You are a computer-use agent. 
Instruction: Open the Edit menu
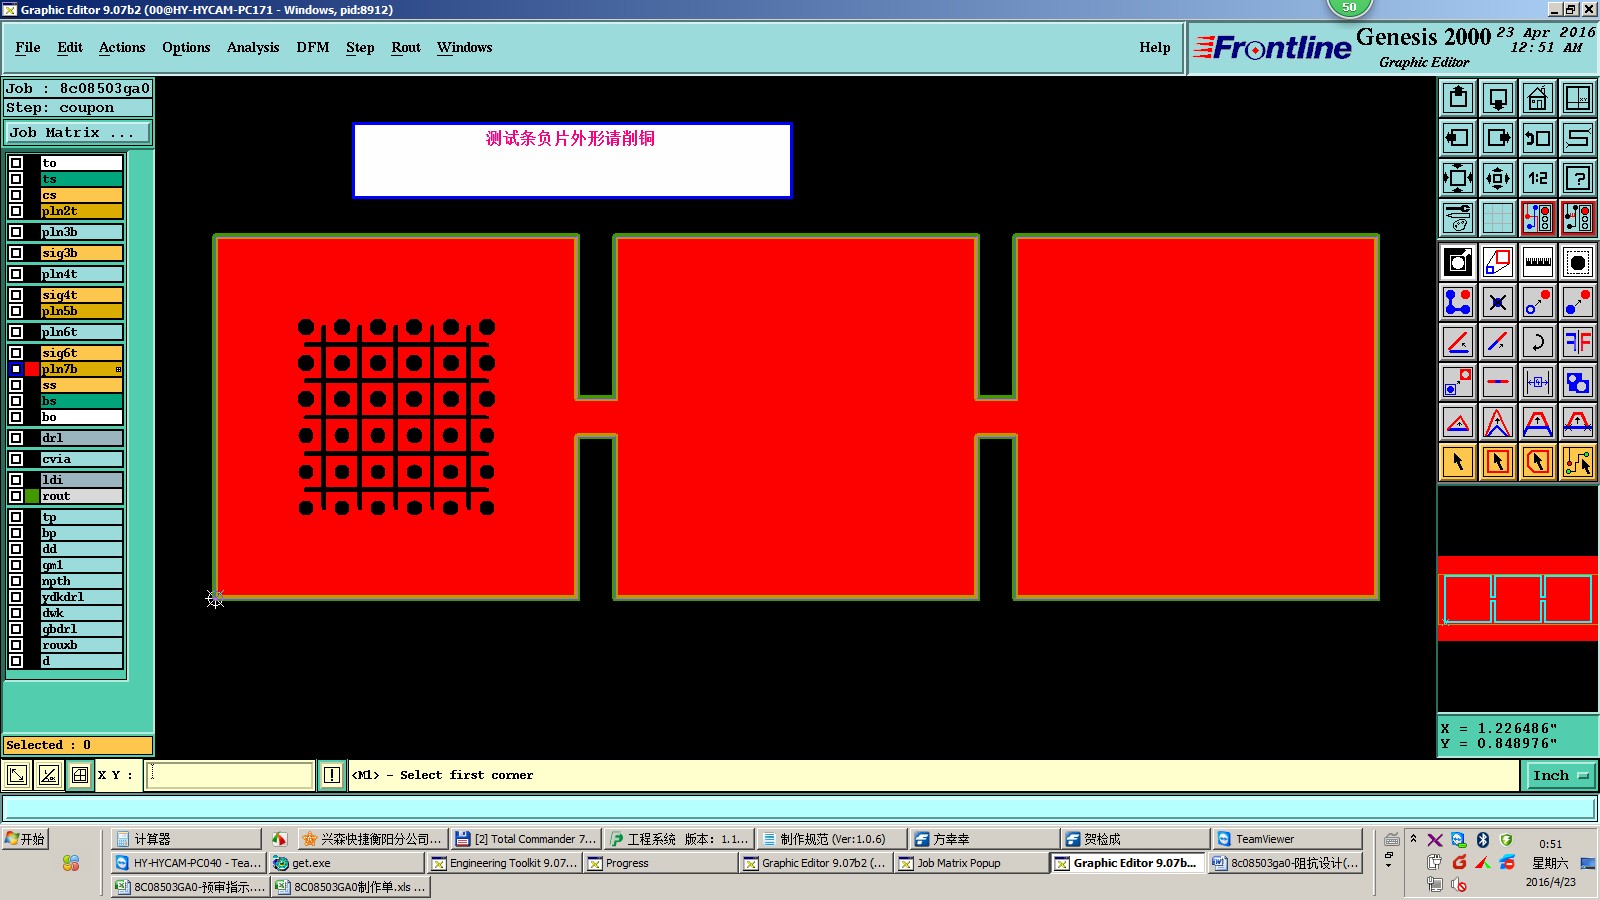tap(70, 47)
